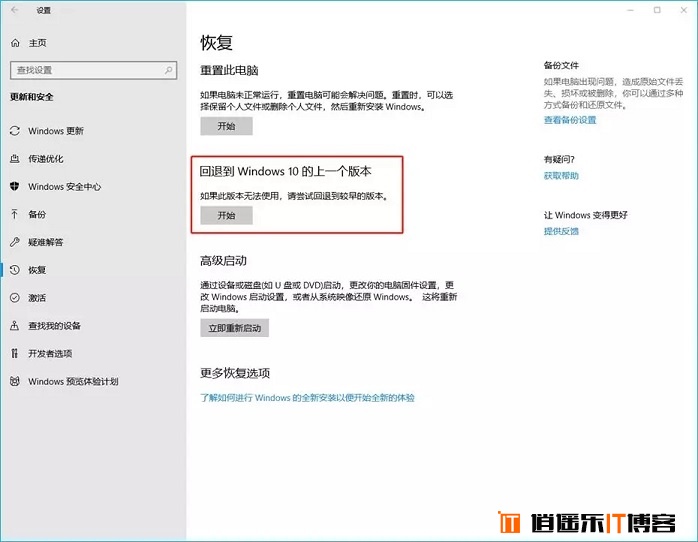Screen dimensions: 698x542
Task: Select Windows 安全中心 in sidebar
Action: pyautogui.click(x=65, y=186)
